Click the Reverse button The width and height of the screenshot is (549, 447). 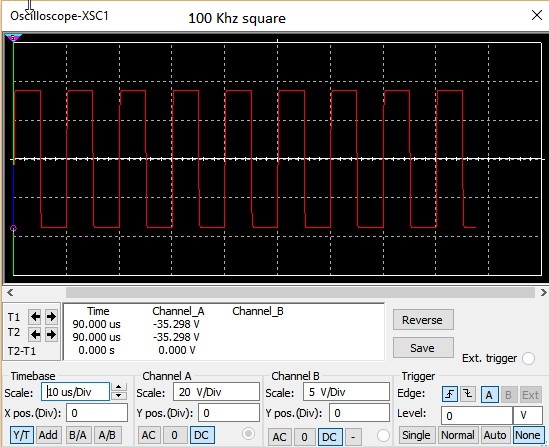[423, 320]
